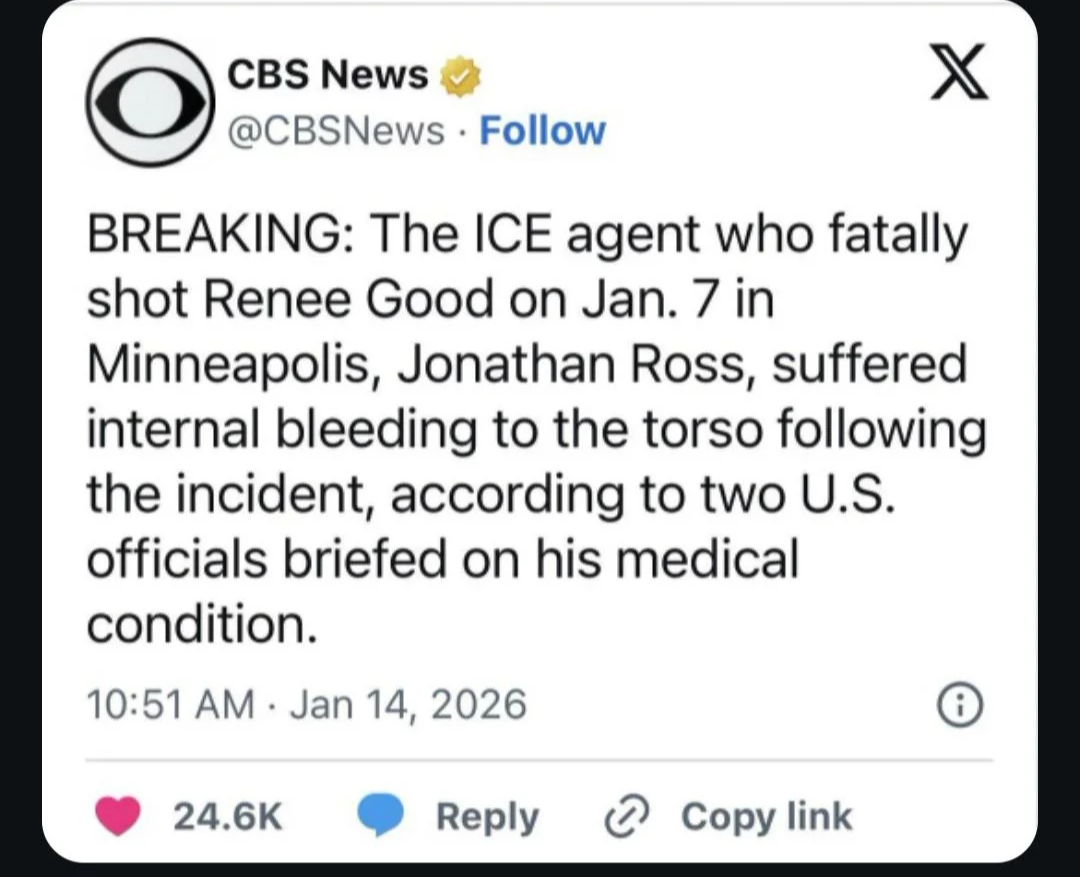Click the Reply text label

(487, 817)
